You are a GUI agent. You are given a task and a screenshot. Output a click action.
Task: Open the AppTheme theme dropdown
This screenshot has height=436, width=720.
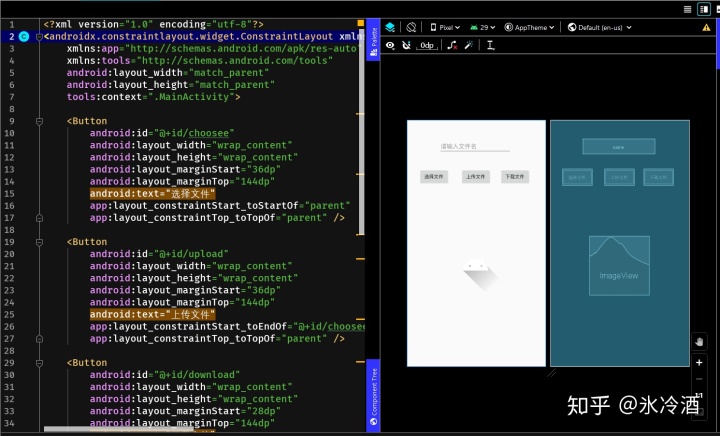(x=529, y=28)
